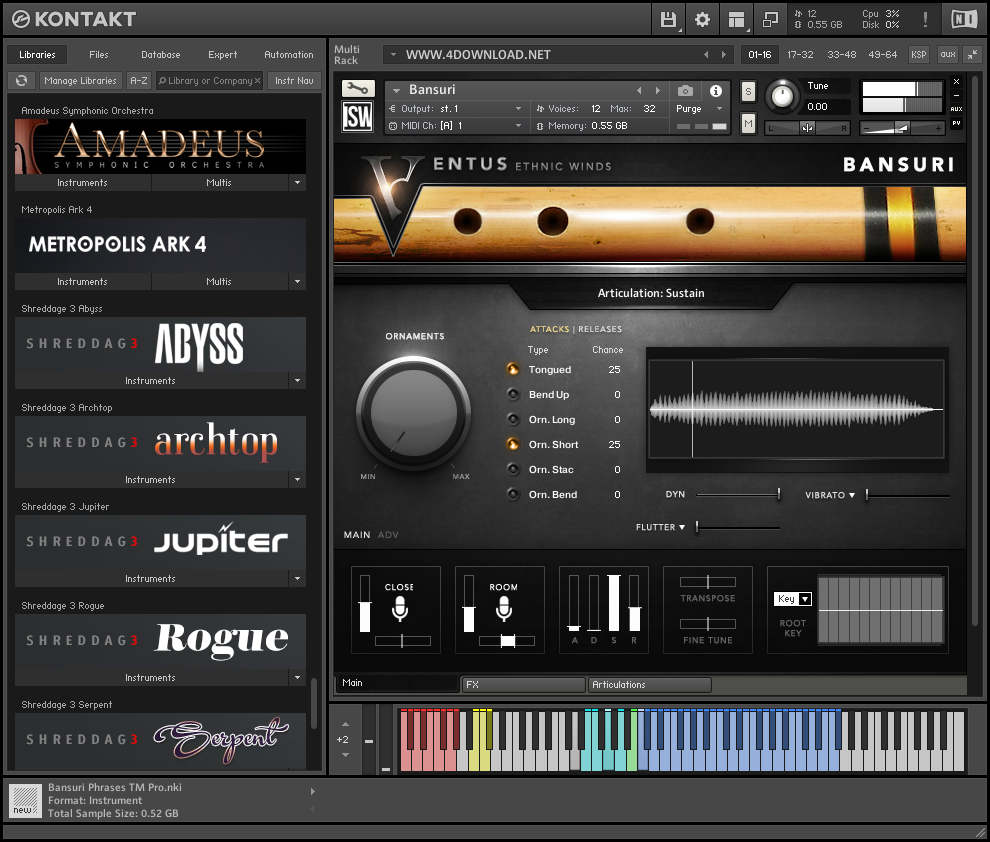The image size is (990, 842).
Task: Open the Vibrato dropdown arrow
Action: (x=852, y=495)
